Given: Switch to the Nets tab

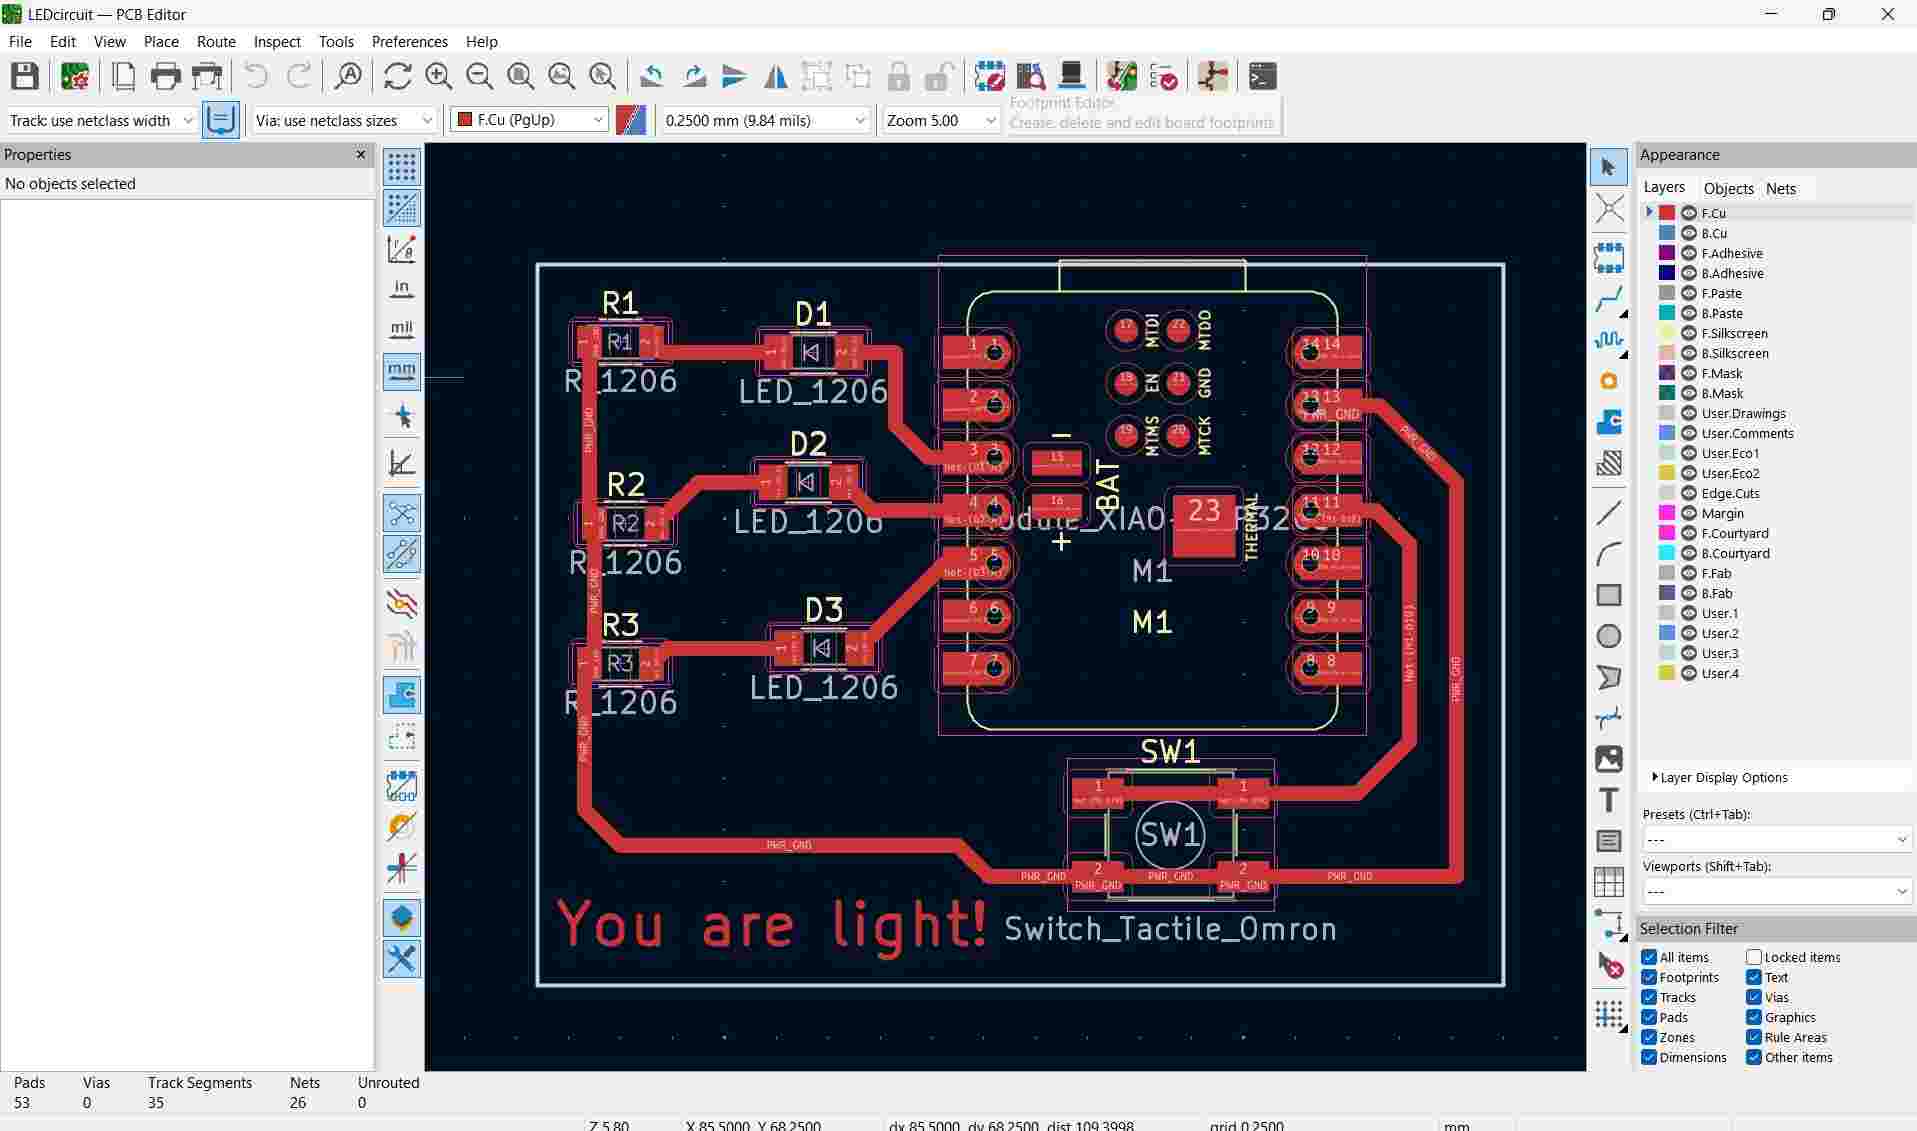Looking at the screenshot, I should (x=1782, y=188).
